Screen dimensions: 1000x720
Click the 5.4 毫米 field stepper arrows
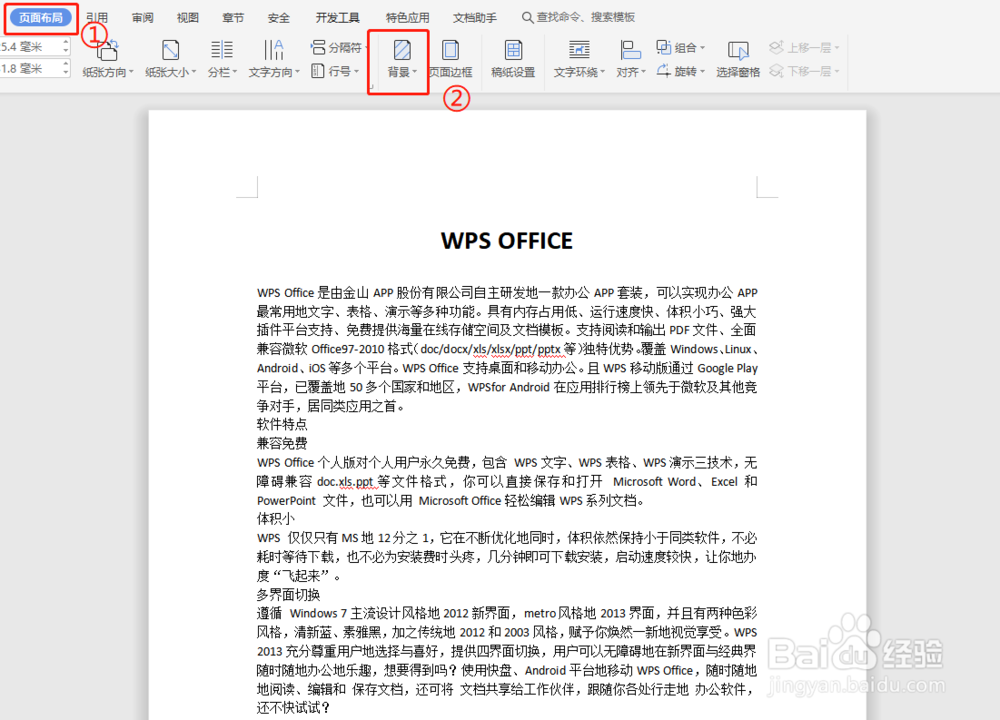66,47
